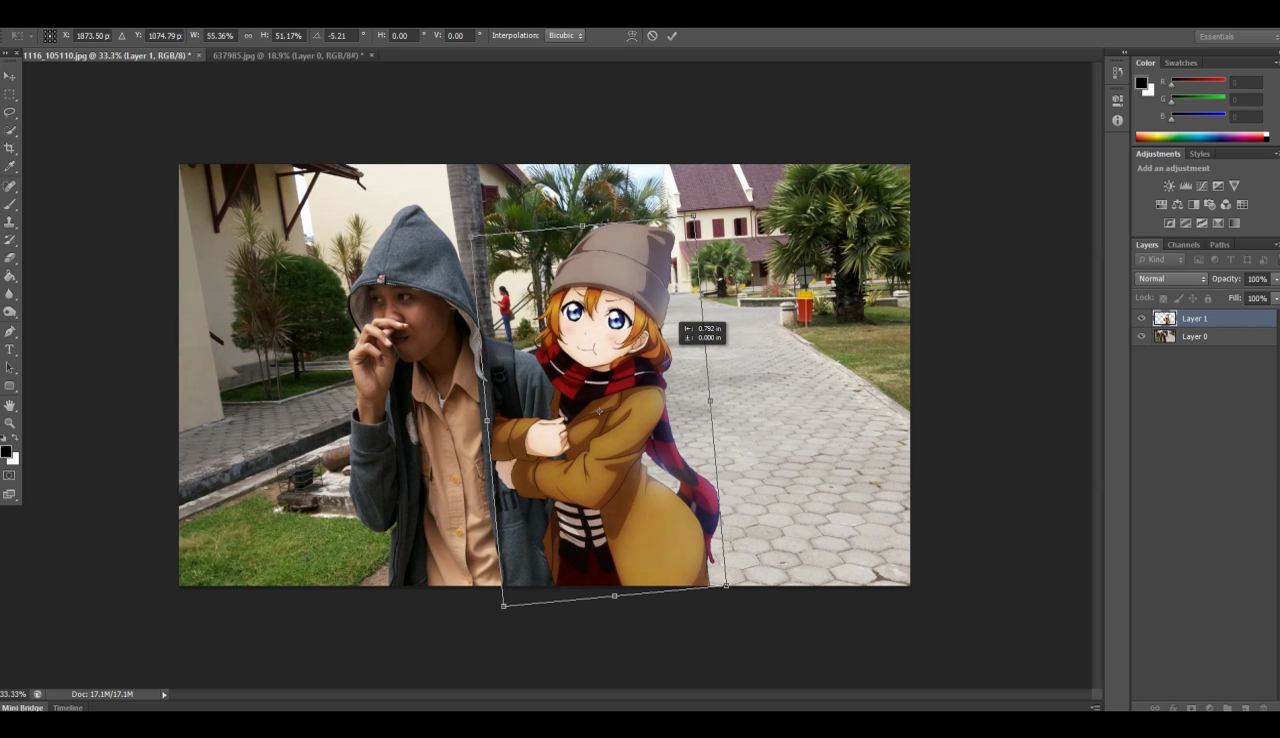
Task: Add a Brightness/Contrast adjustment
Action: coord(1169,186)
